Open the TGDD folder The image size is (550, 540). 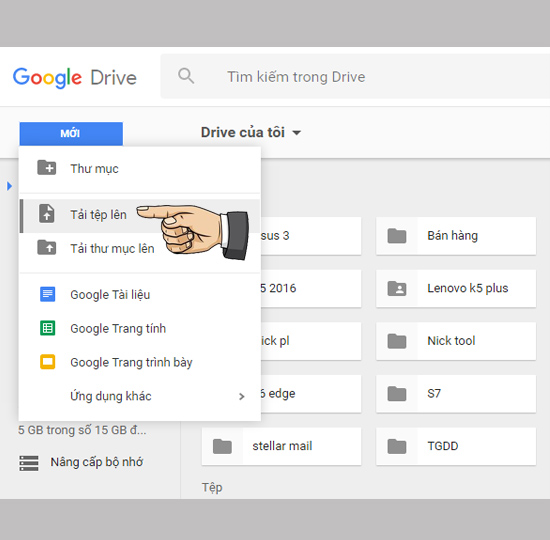(x=456, y=446)
